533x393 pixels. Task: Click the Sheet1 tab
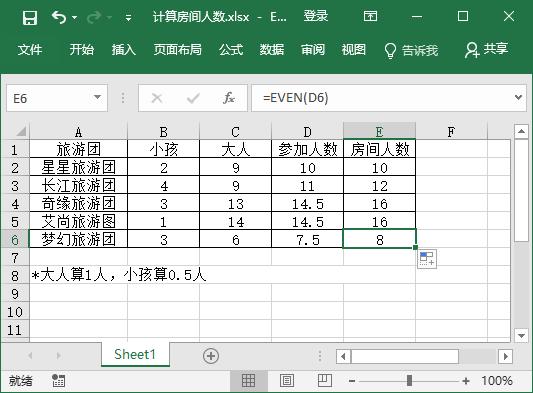135,355
